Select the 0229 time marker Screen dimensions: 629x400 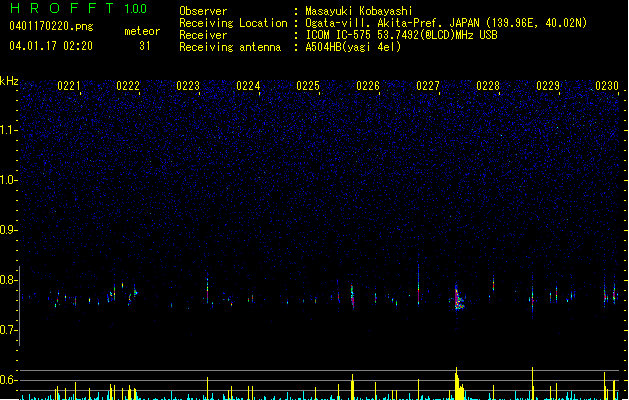(548, 86)
